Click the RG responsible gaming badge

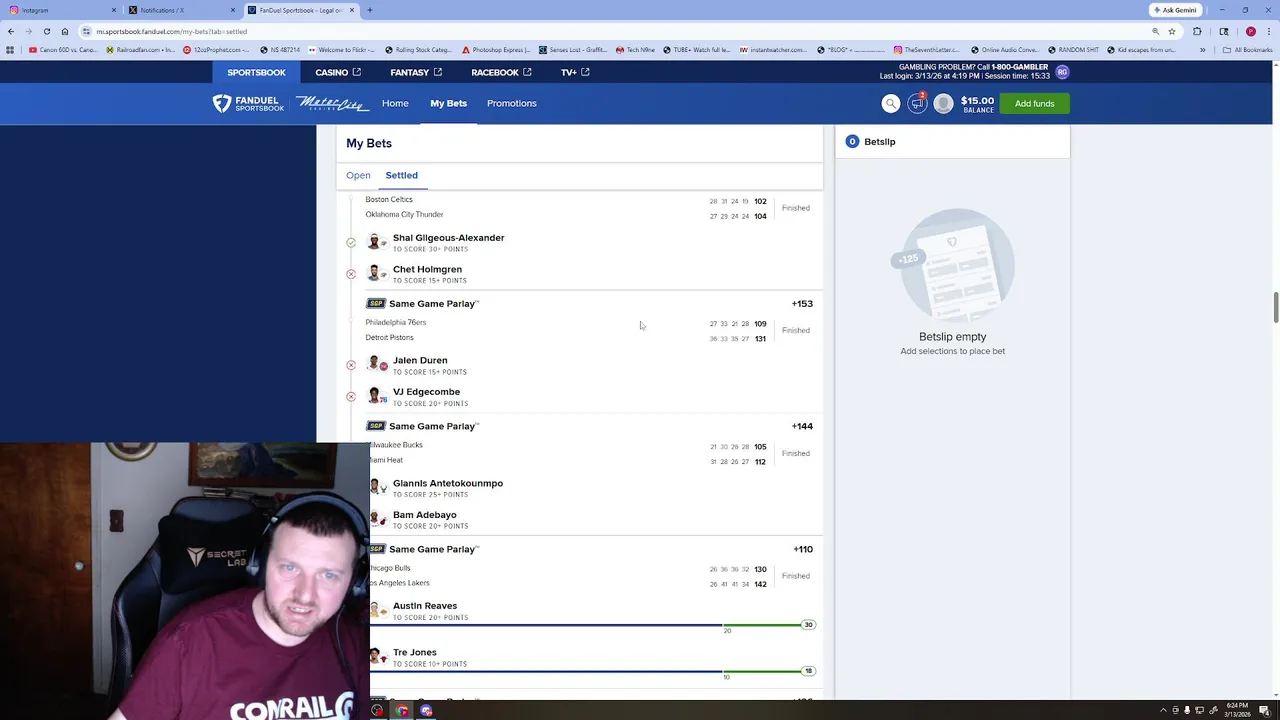point(1062,72)
